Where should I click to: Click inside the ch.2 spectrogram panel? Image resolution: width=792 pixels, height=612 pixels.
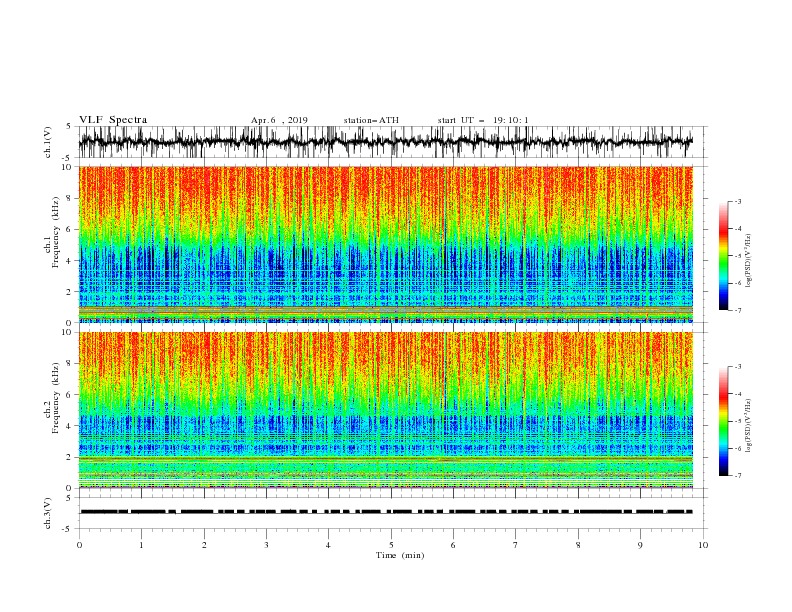tap(385, 410)
